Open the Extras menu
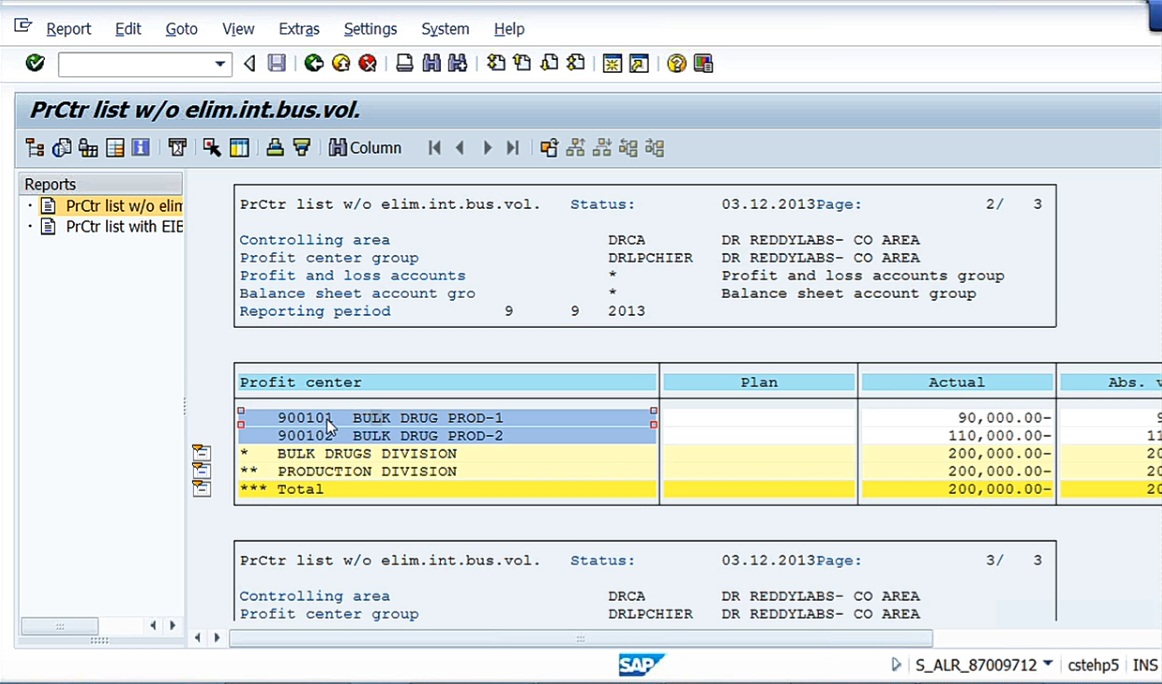The height and width of the screenshot is (684, 1162). (299, 29)
